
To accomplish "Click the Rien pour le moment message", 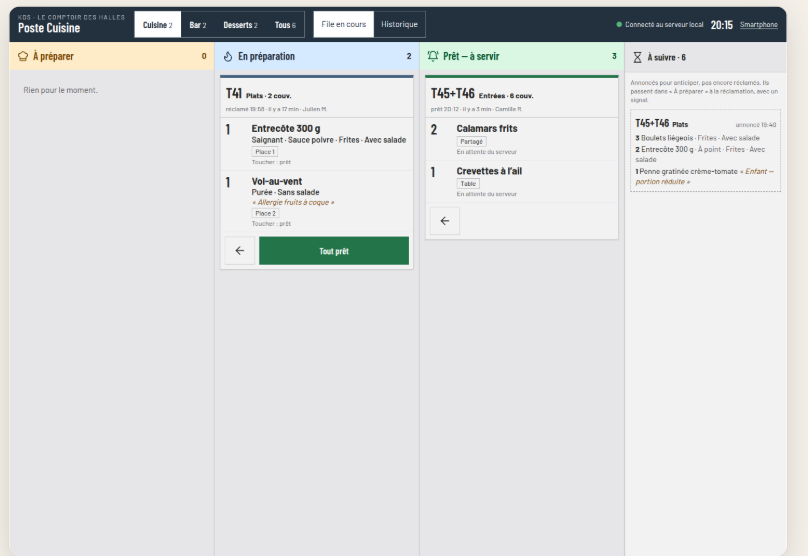I will (x=60, y=90).
